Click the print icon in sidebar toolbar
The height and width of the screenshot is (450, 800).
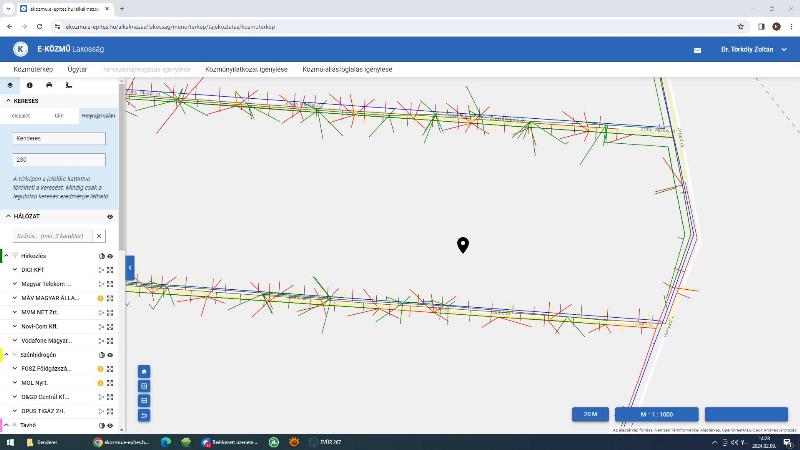point(49,85)
